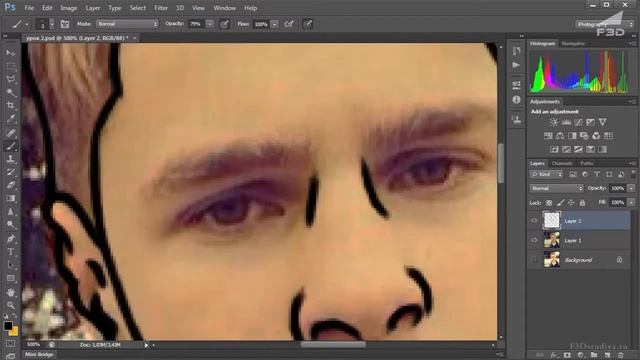Viewport: 640px width, 360px height.
Task: Toggle lock position icon
Action: 571,202
